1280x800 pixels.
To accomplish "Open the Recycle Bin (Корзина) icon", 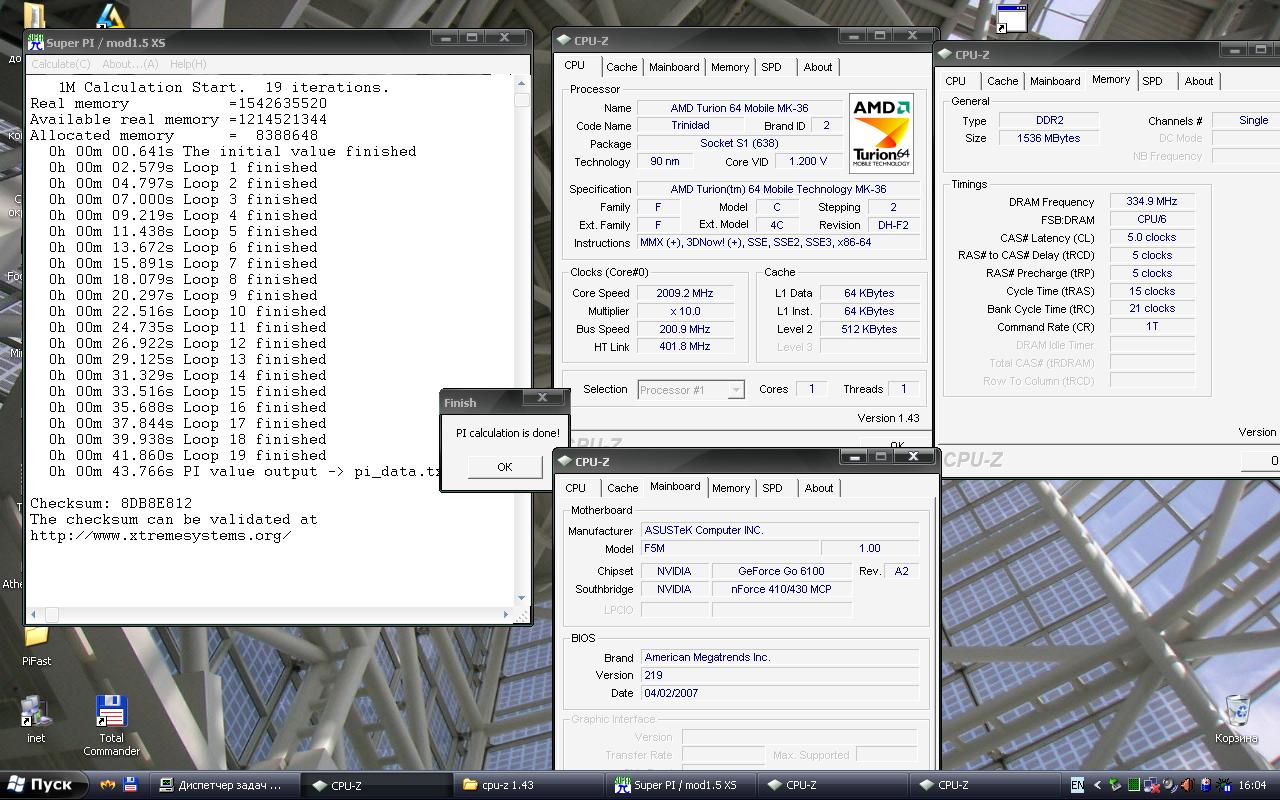I will (x=1237, y=710).
